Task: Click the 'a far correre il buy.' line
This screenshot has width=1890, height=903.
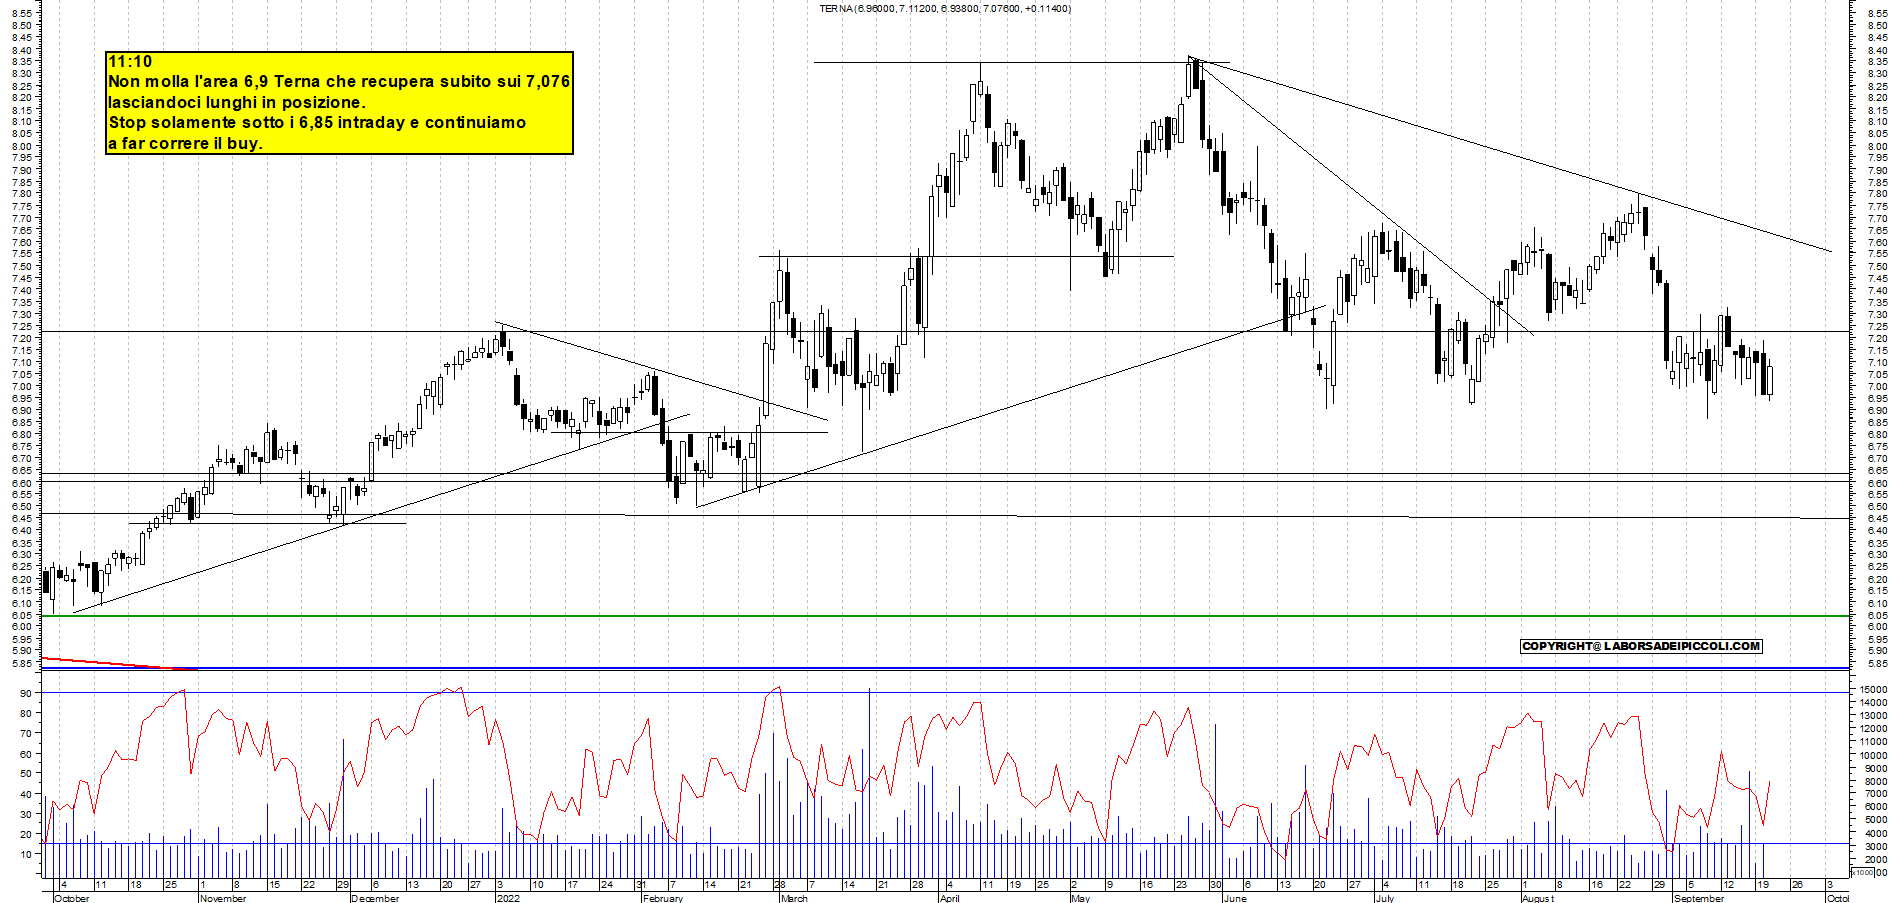Action: point(185,143)
